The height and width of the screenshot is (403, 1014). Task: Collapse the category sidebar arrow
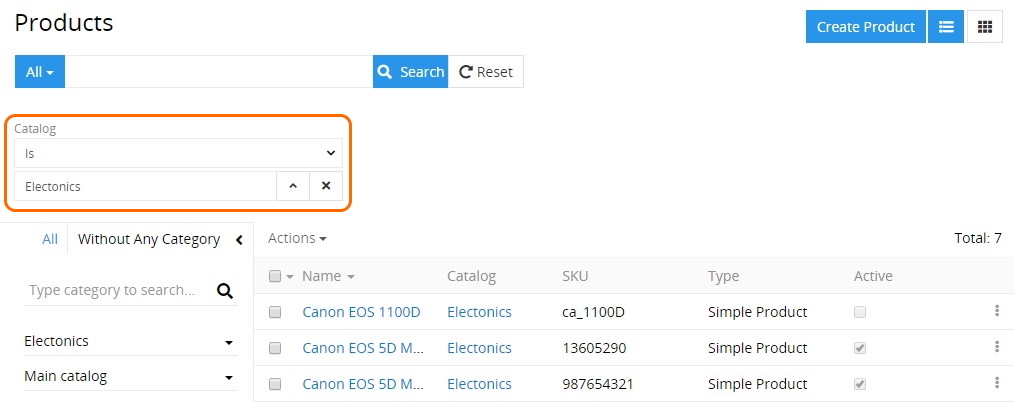click(x=239, y=239)
